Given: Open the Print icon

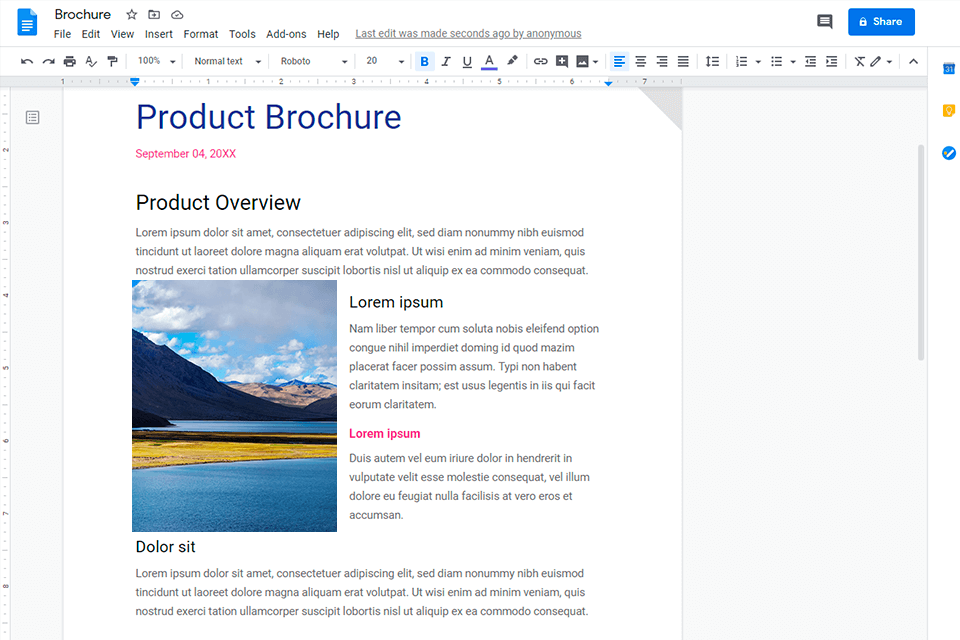Looking at the screenshot, I should coord(69,61).
